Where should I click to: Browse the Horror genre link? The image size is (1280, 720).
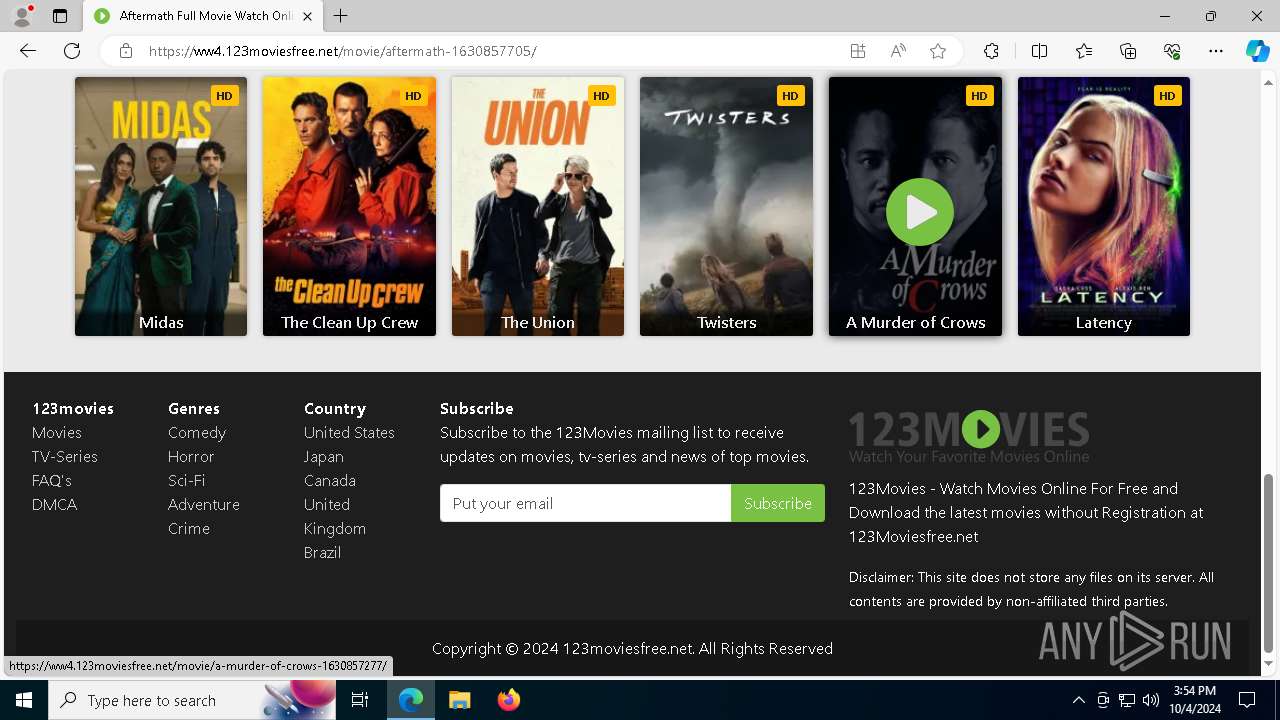[191, 457]
